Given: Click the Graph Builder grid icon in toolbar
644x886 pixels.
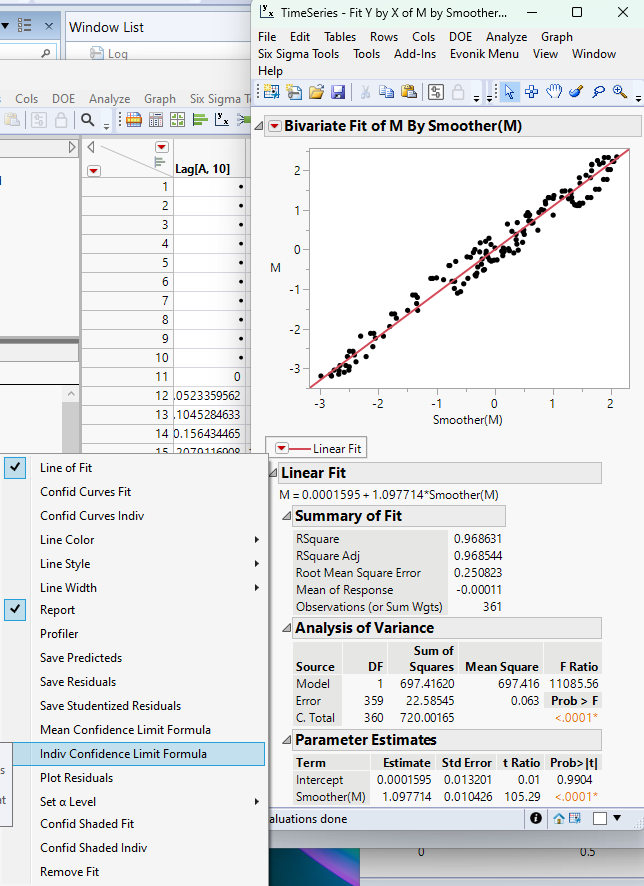Looking at the screenshot, I should click(177, 120).
